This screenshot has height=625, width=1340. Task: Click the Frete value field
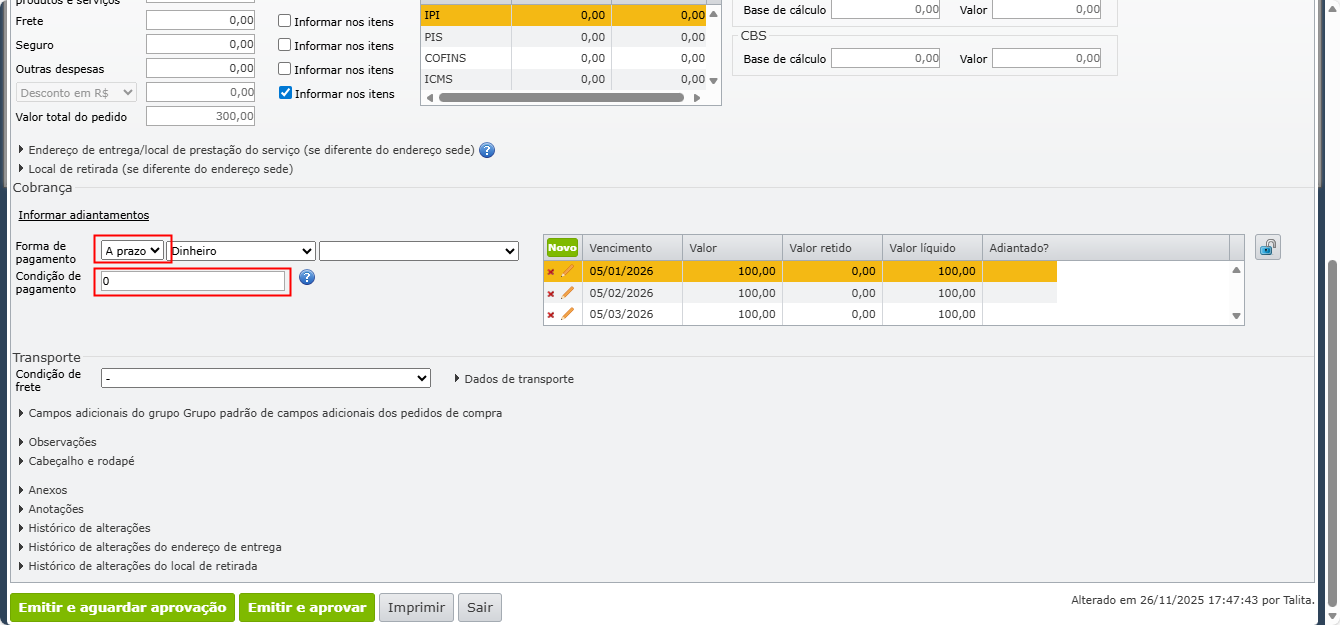click(201, 20)
